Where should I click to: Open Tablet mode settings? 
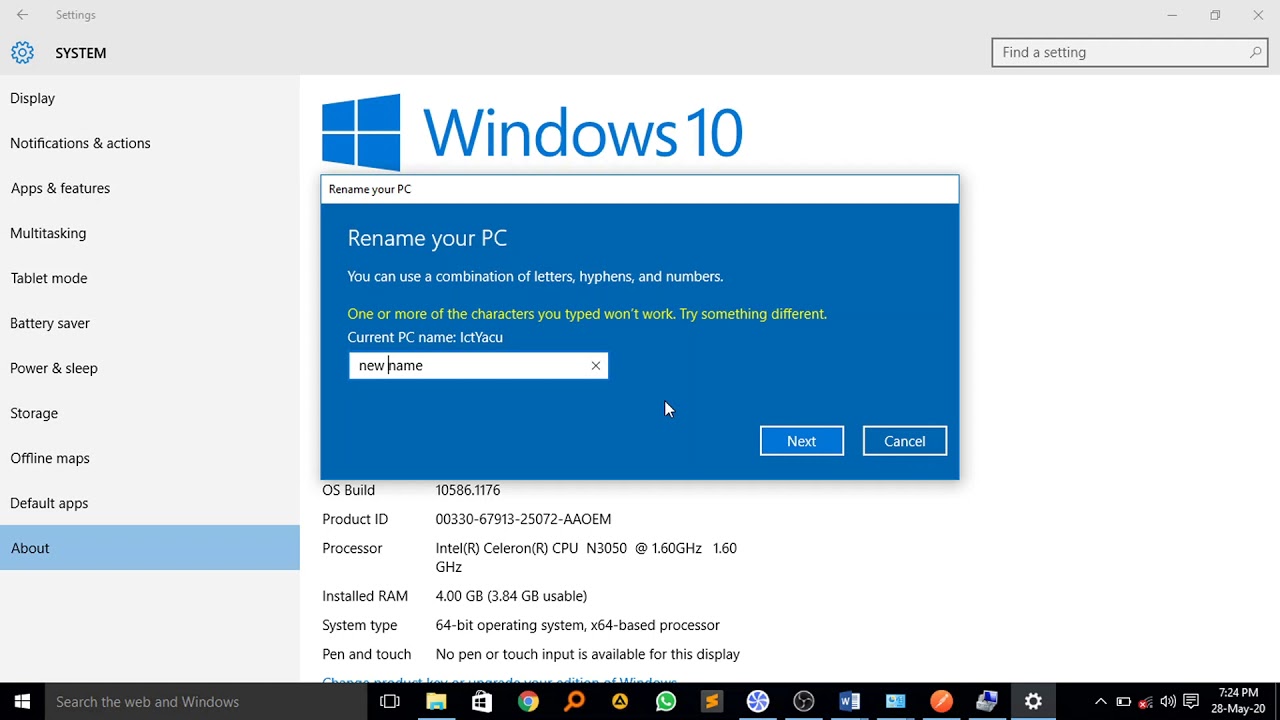pyautogui.click(x=150, y=278)
